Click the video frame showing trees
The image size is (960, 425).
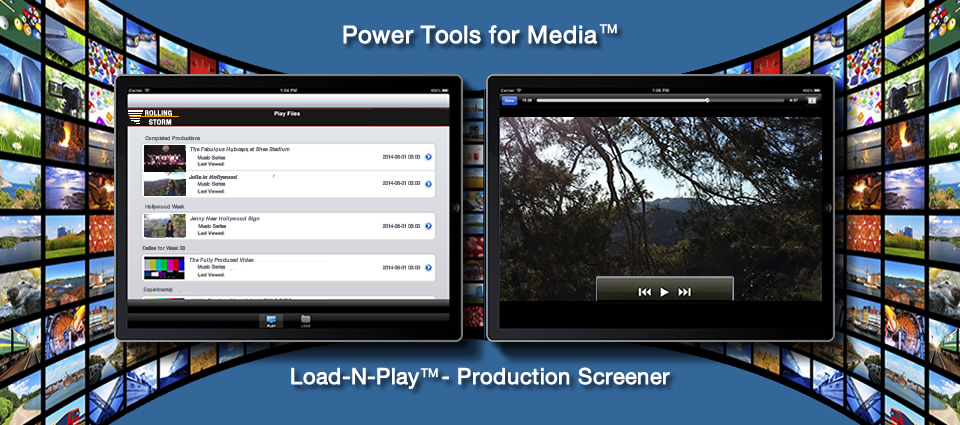tap(661, 209)
